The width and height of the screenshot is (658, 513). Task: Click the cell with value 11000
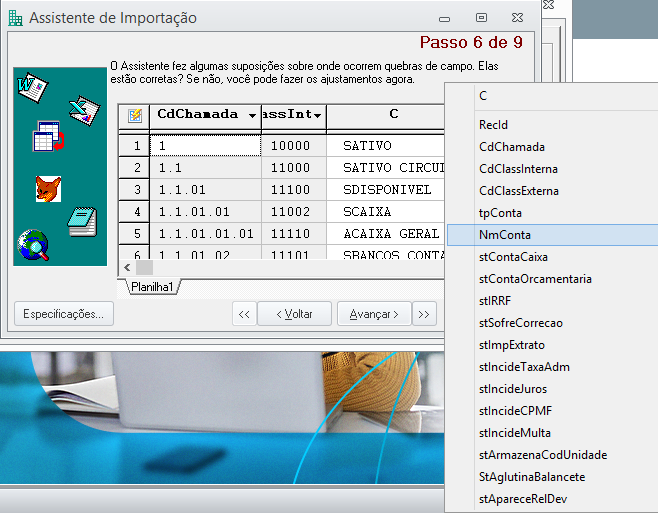point(294,168)
